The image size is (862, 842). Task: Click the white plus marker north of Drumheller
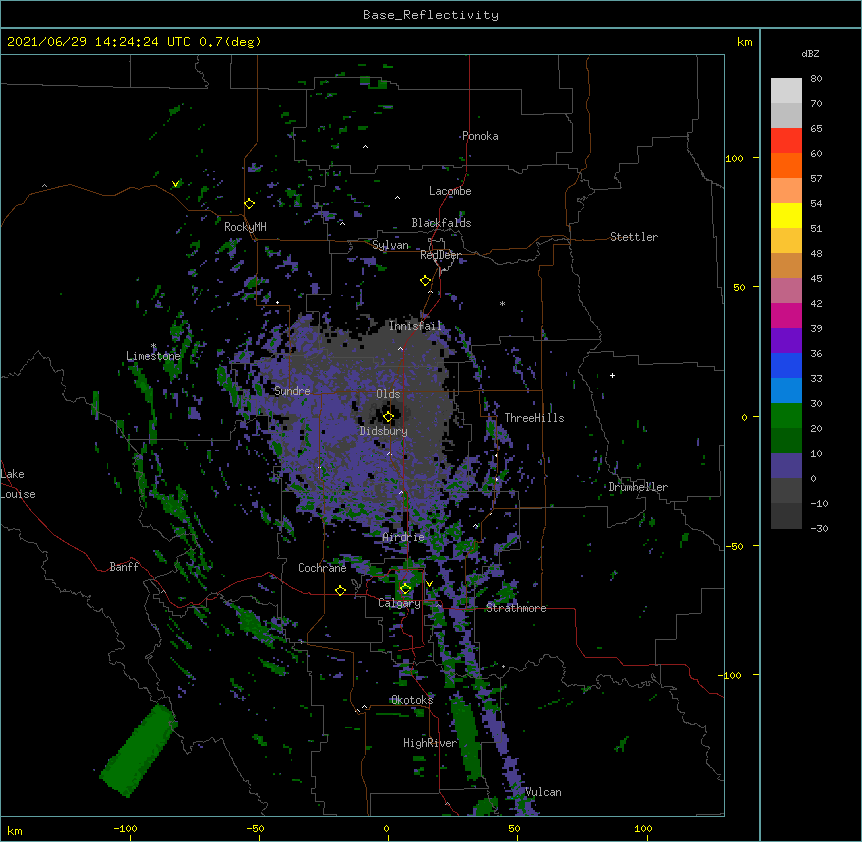coord(612,375)
